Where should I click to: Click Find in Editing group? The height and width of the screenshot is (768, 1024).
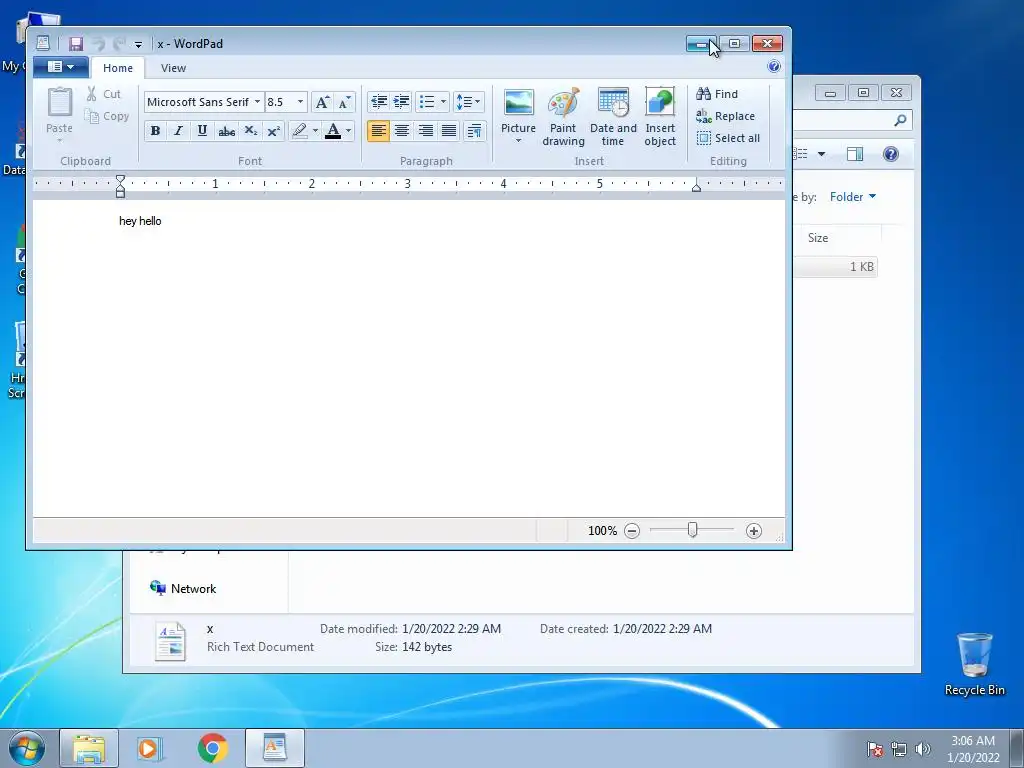pyautogui.click(x=717, y=94)
